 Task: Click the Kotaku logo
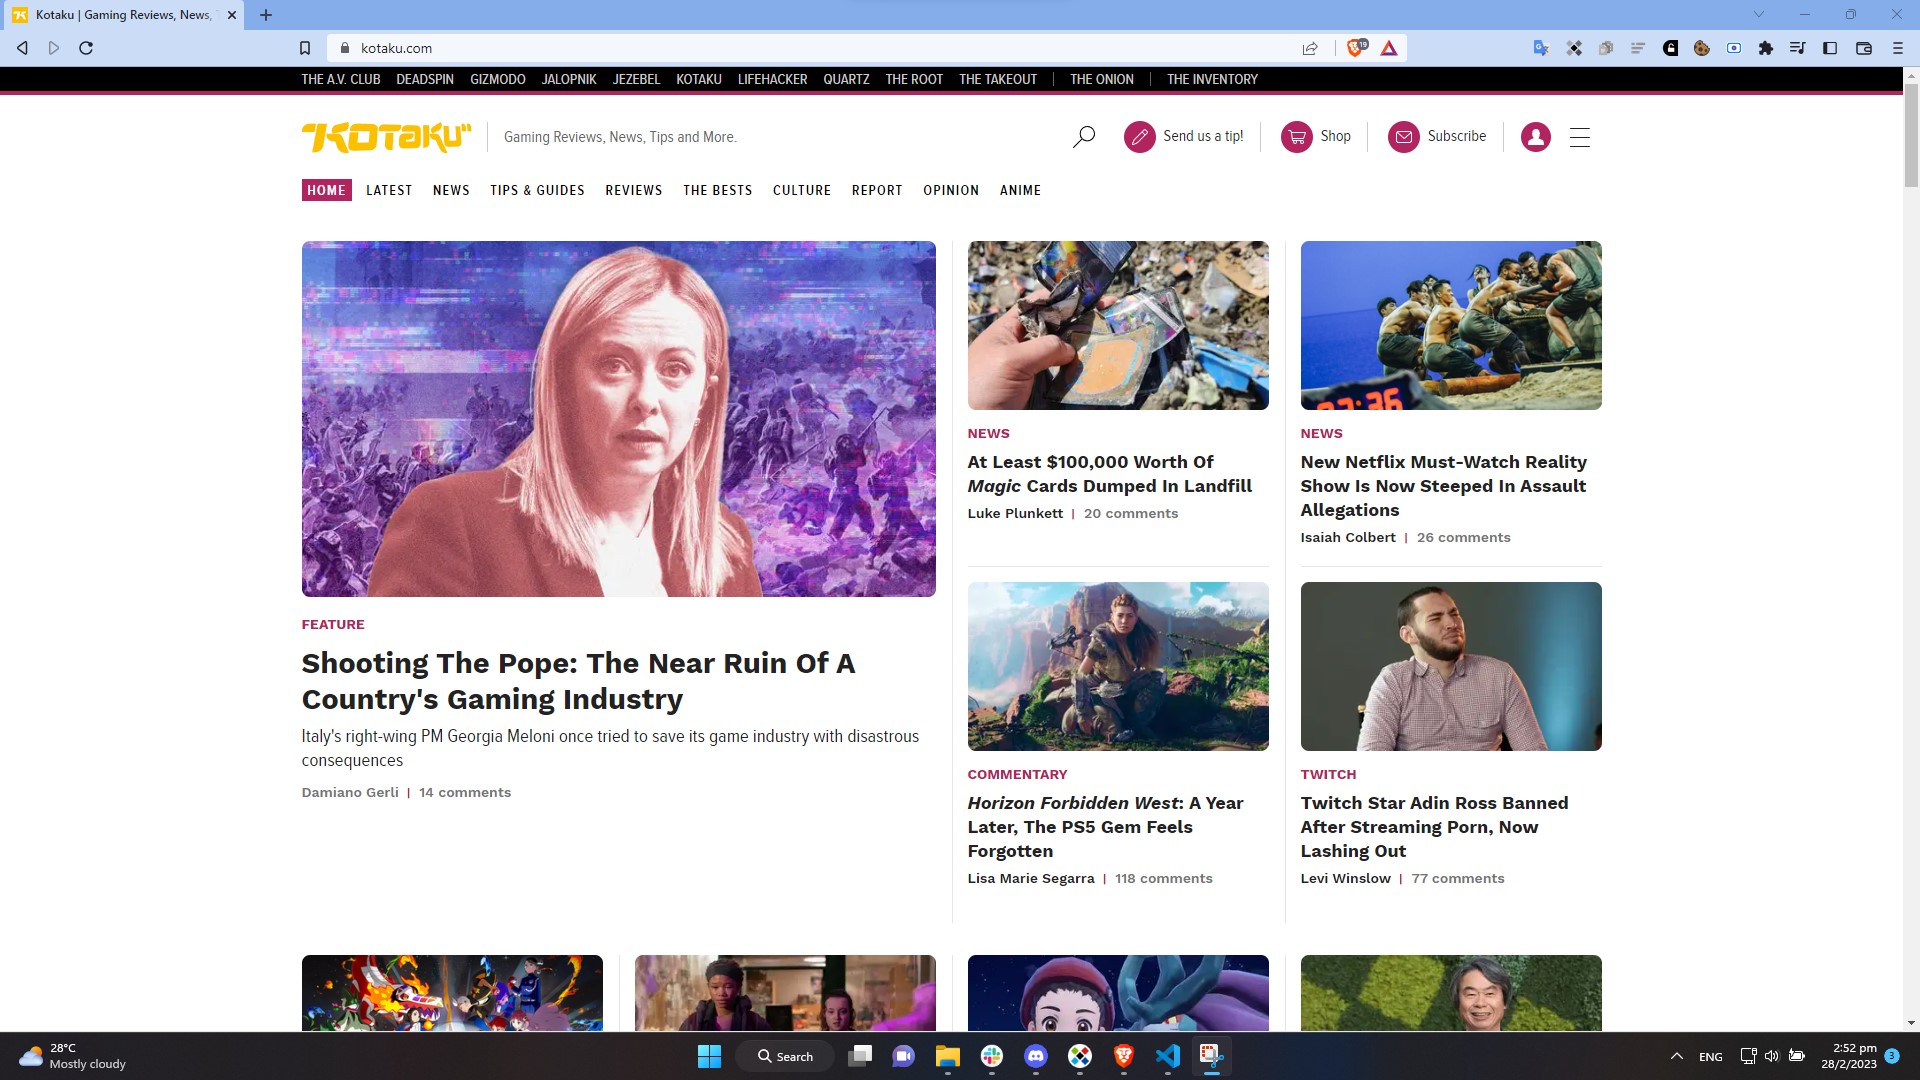[x=387, y=137]
